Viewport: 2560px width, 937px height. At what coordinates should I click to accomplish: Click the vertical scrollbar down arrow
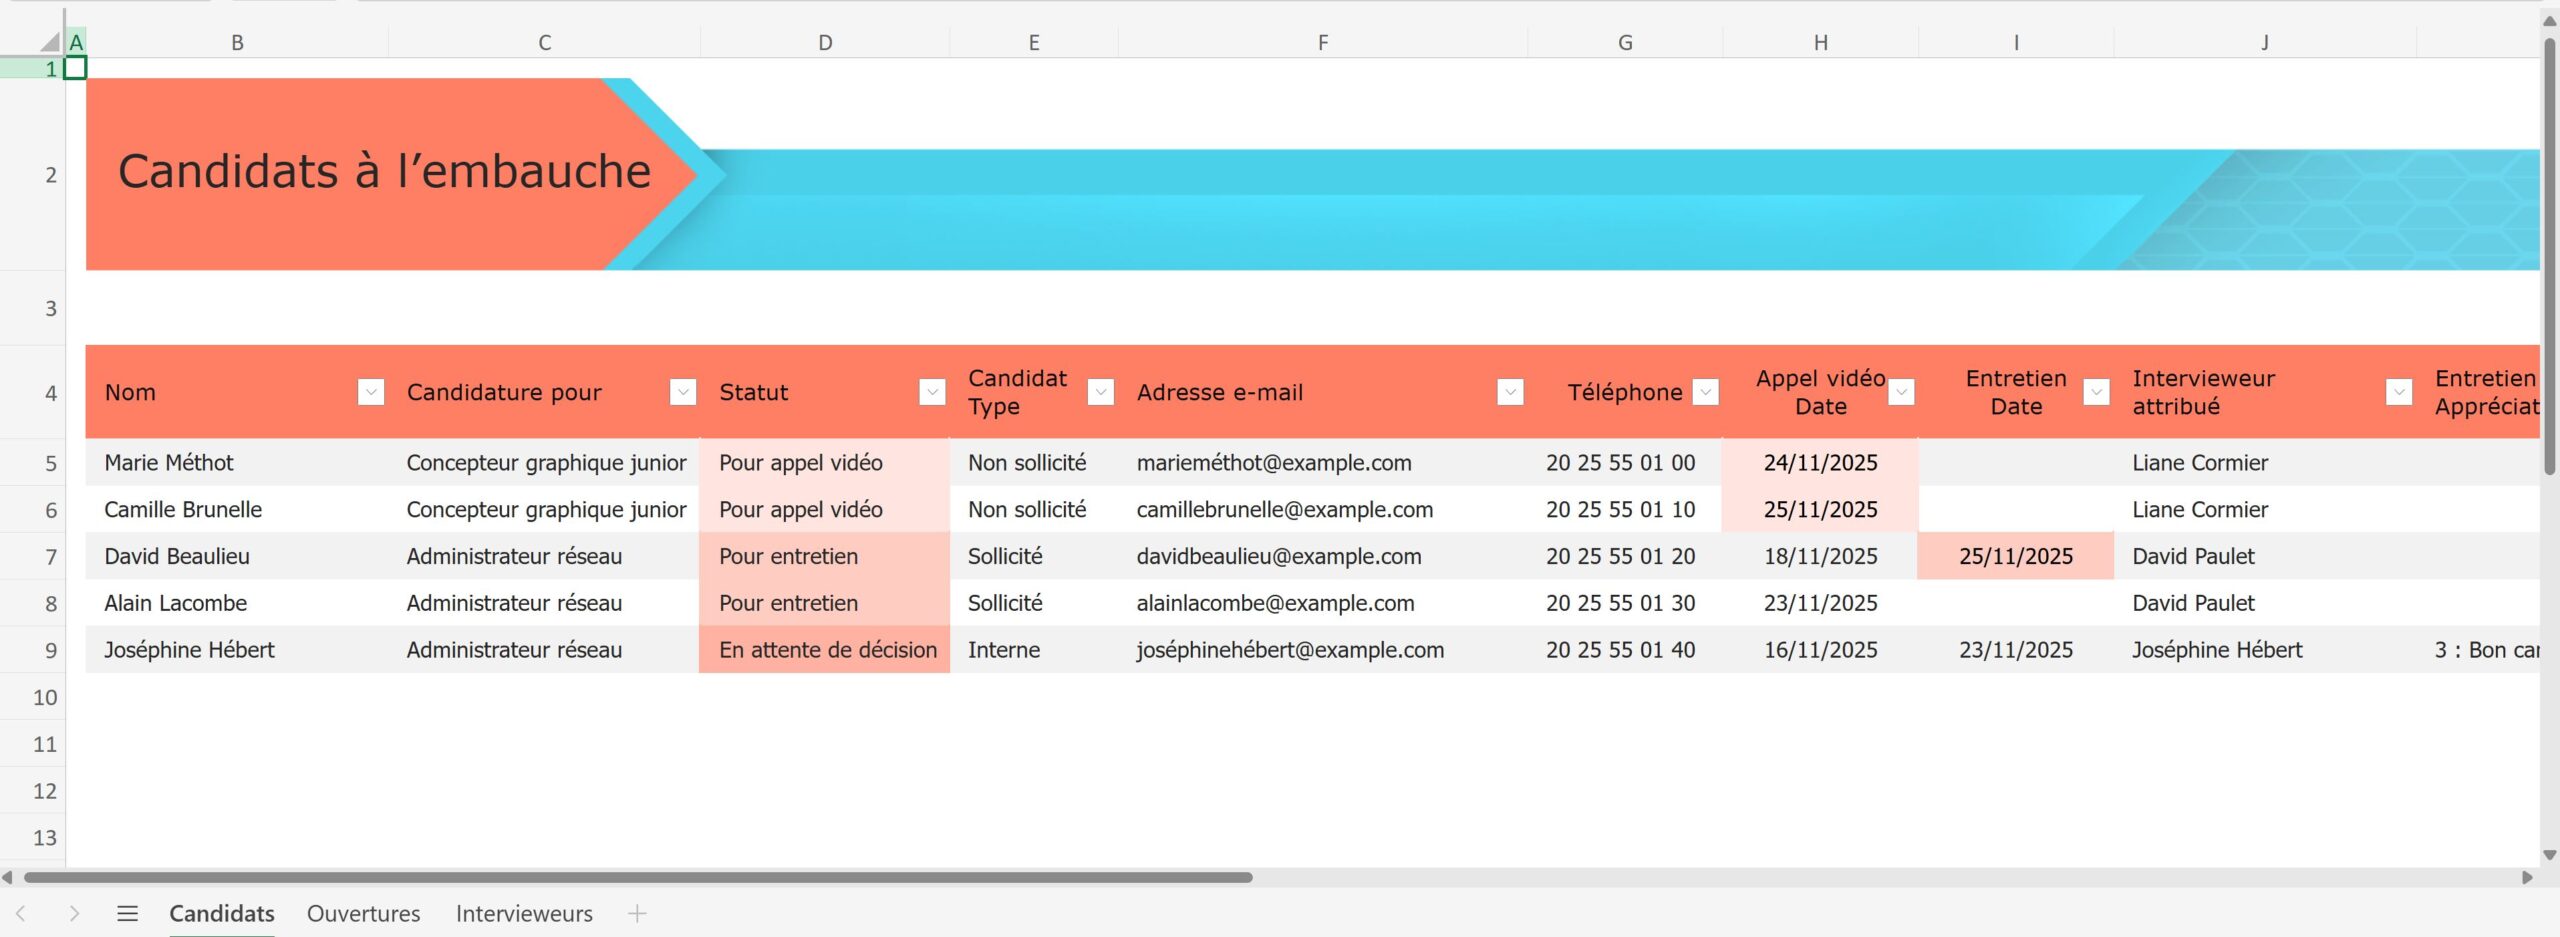(2549, 855)
